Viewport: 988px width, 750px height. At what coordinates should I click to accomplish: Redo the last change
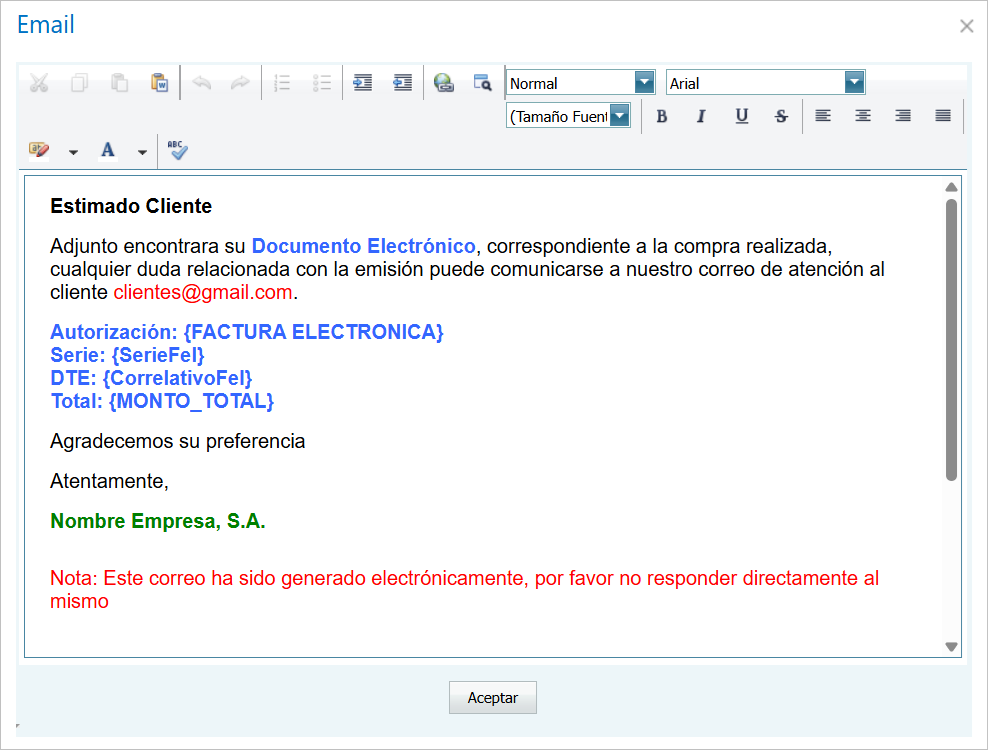[x=240, y=82]
